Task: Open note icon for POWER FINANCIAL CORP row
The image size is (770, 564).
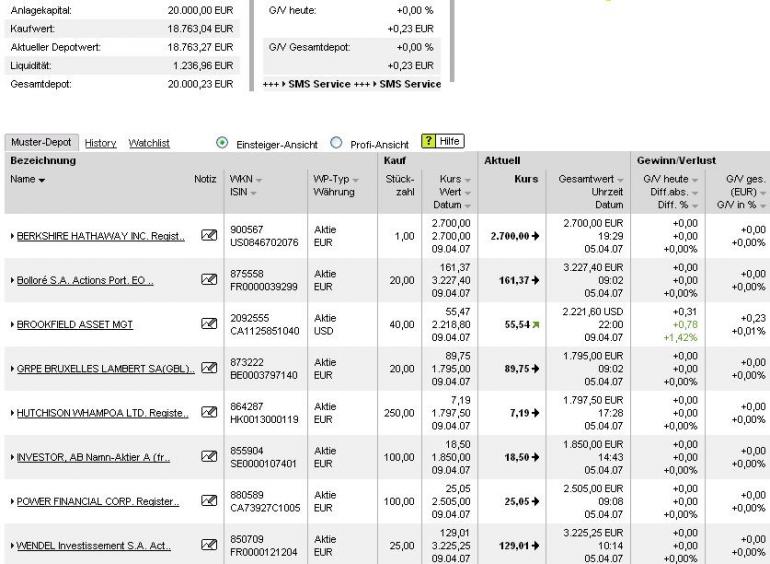Action: click(209, 500)
